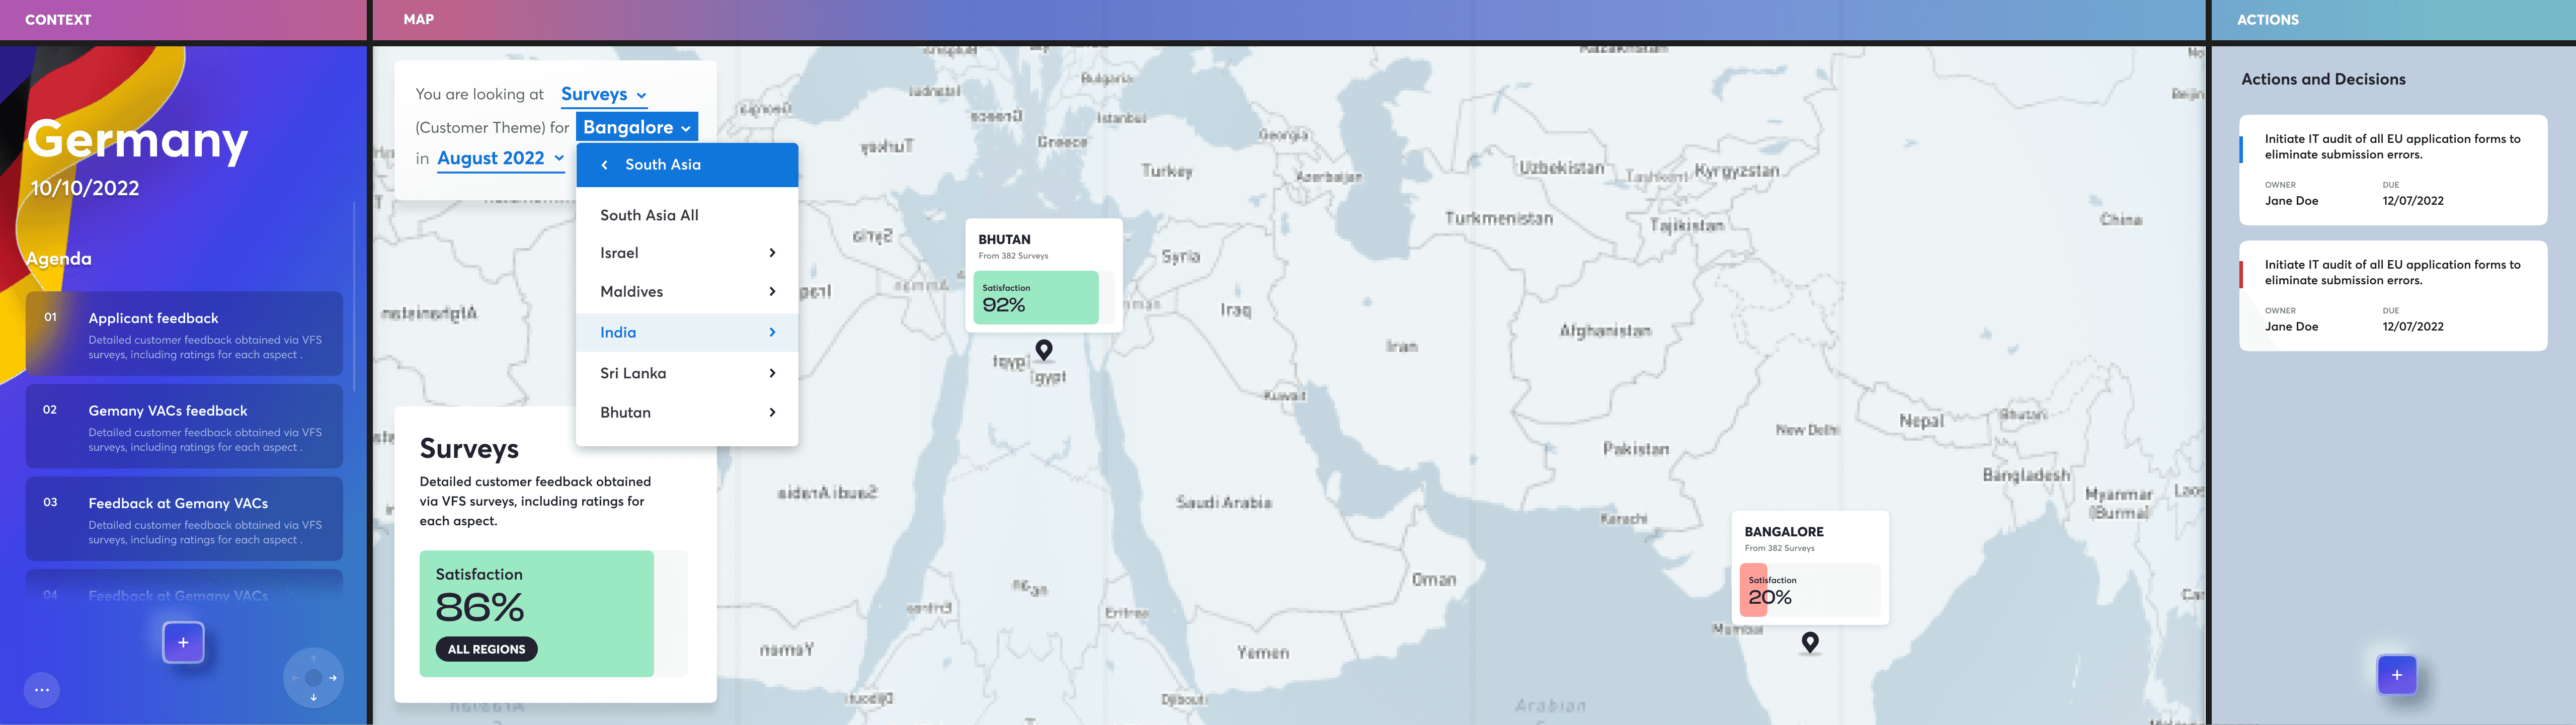Open agenda item 01 Applicant feedback
2576x725 pixels.
(184, 334)
